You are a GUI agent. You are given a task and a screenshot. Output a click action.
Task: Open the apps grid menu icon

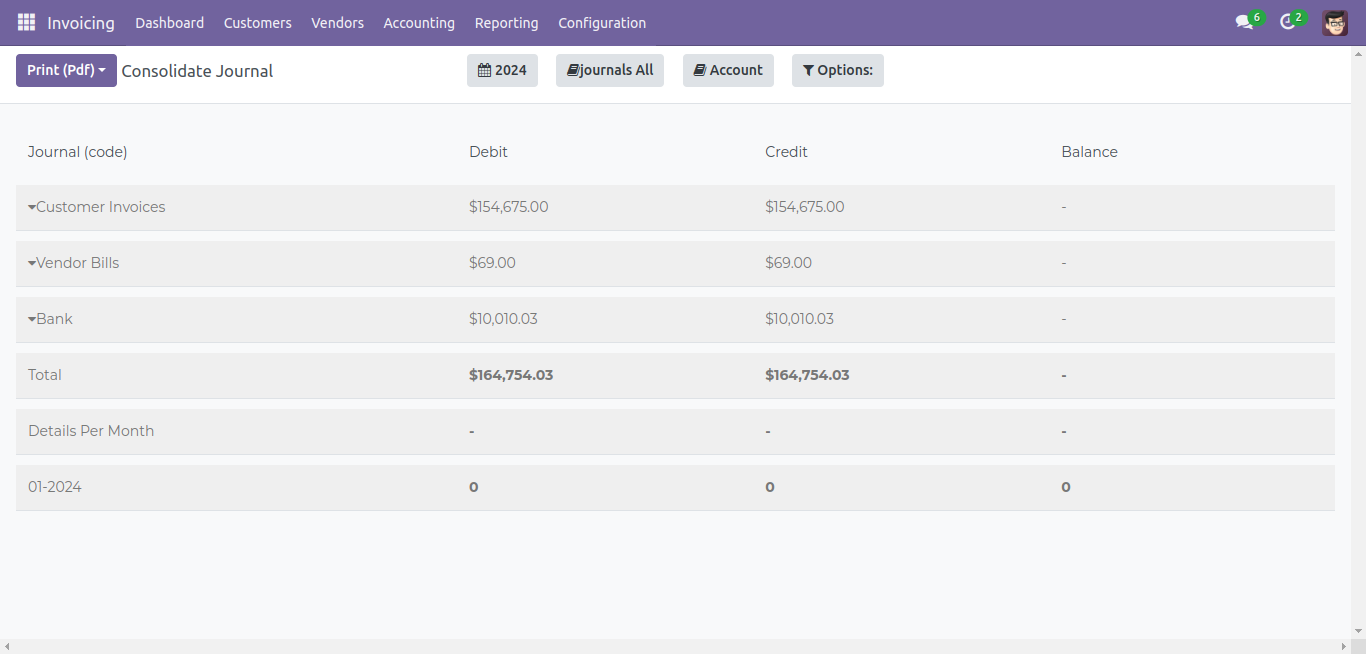pos(26,22)
